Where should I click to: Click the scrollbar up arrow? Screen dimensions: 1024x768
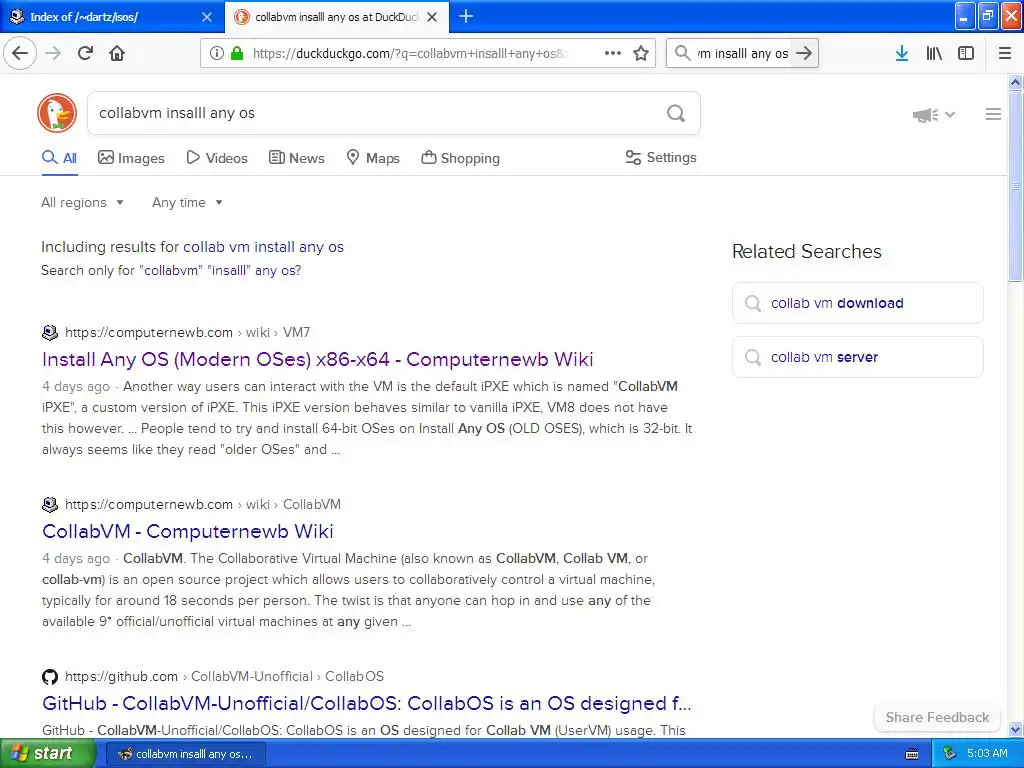click(1015, 82)
